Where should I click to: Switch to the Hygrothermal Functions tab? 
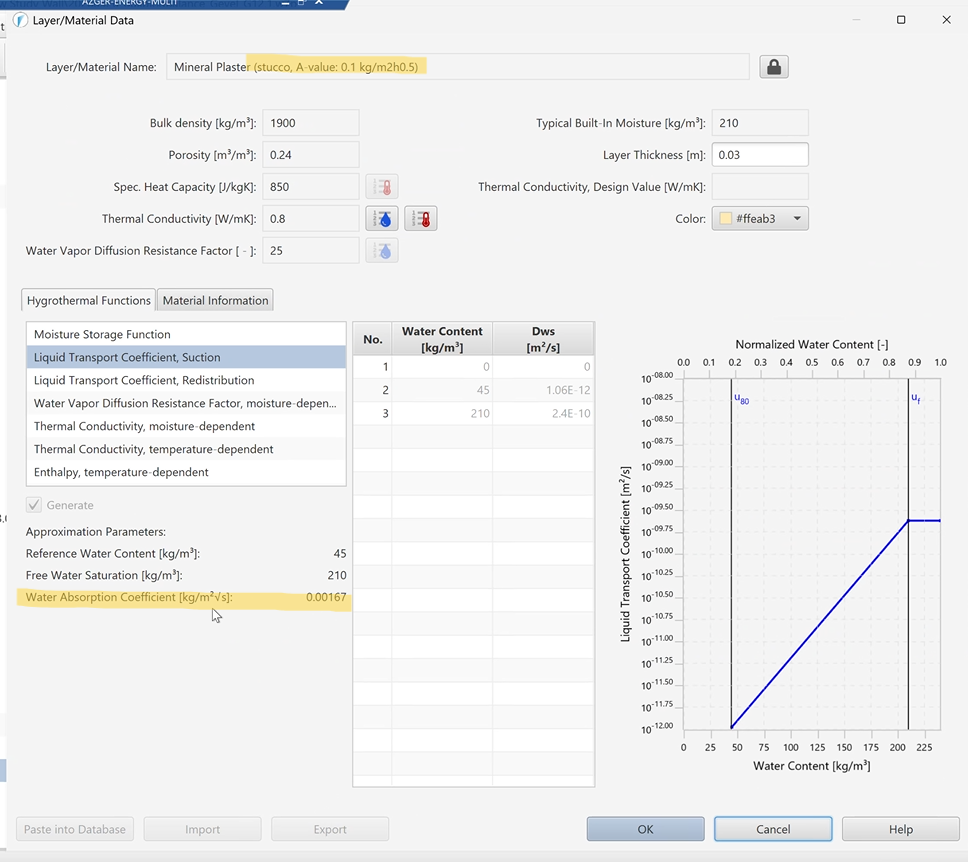(89, 300)
